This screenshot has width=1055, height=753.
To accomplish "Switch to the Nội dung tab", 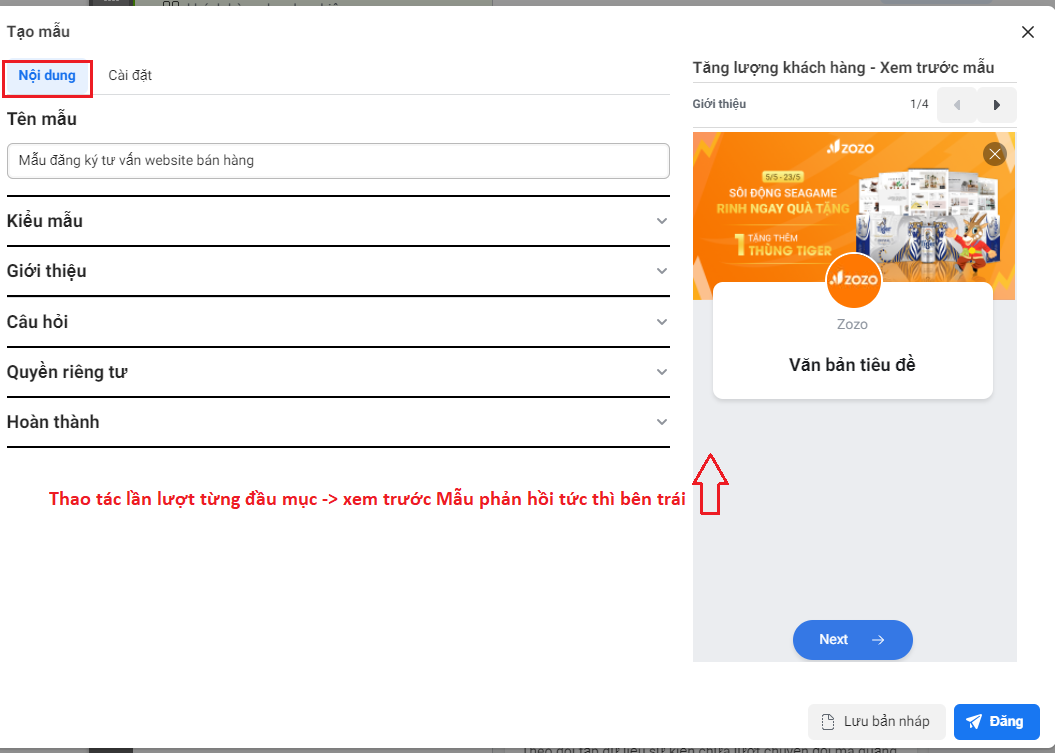I will point(47,76).
